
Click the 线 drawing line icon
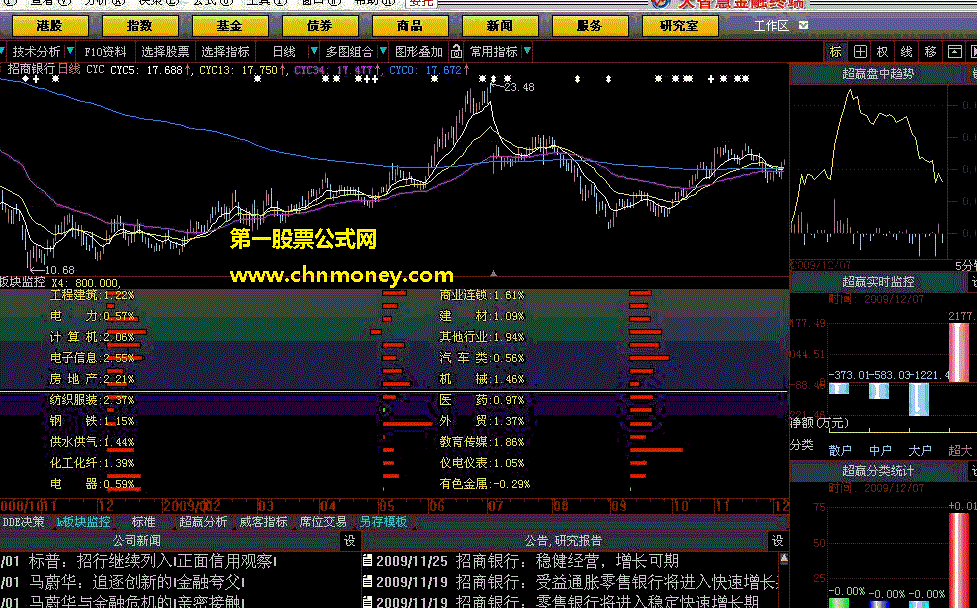pyautogui.click(x=907, y=52)
